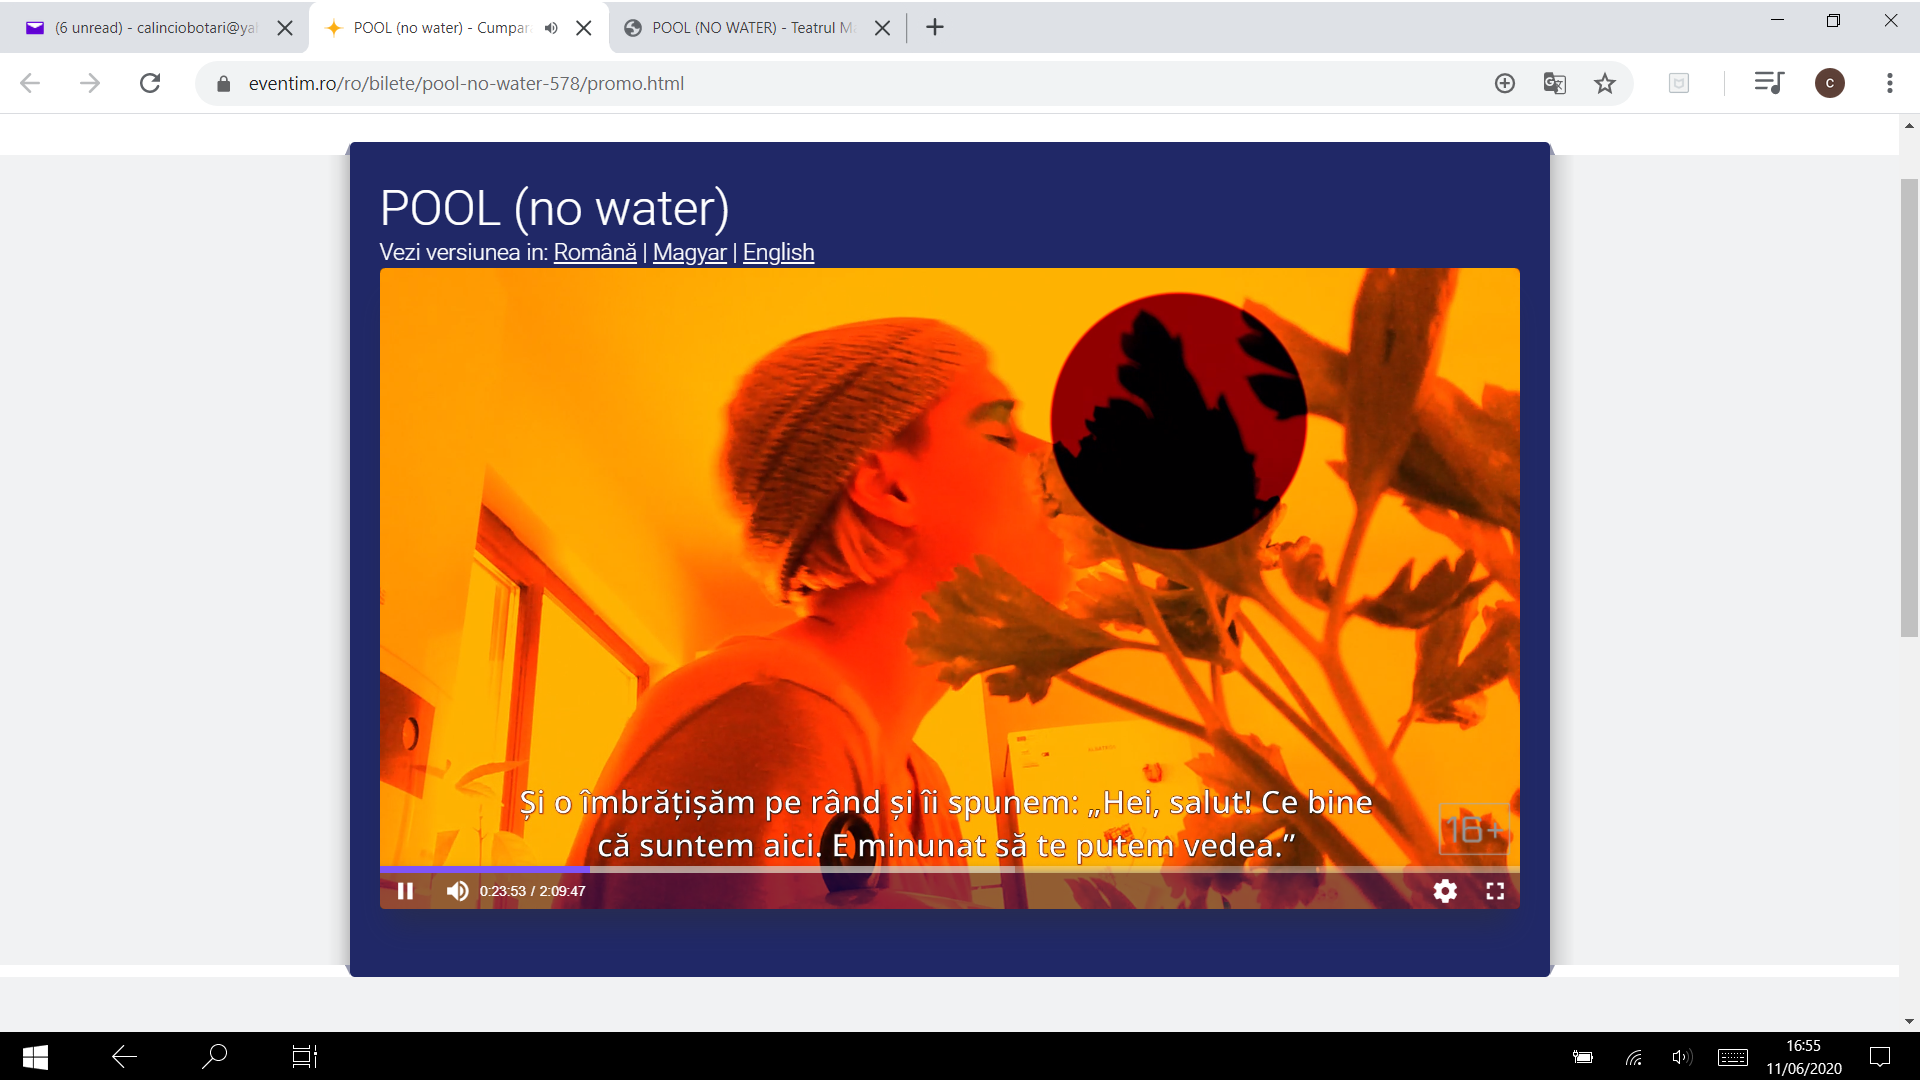Switch to Magyar version link

click(690, 252)
